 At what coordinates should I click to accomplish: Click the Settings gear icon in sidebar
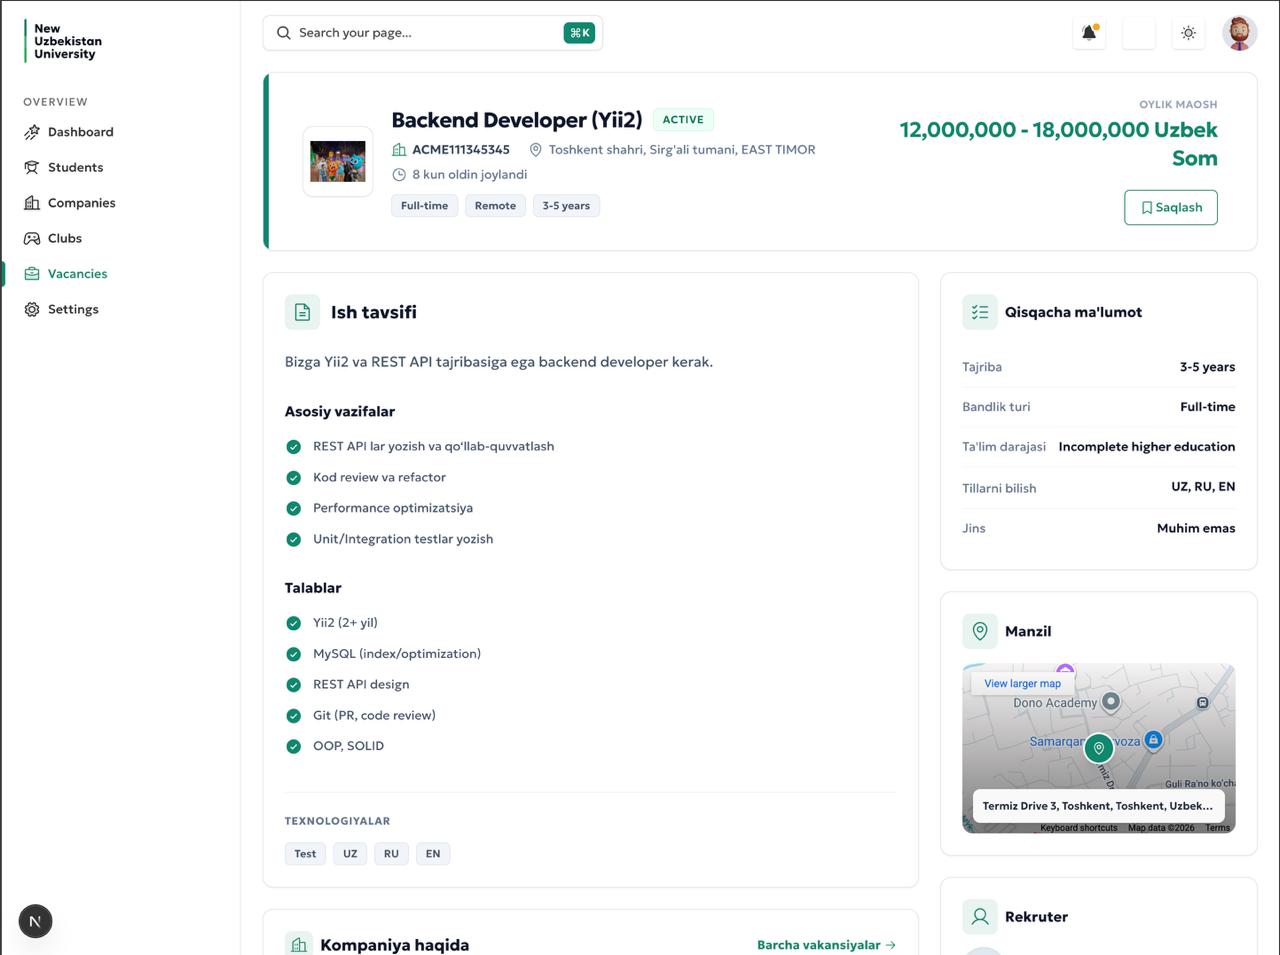[32, 310]
